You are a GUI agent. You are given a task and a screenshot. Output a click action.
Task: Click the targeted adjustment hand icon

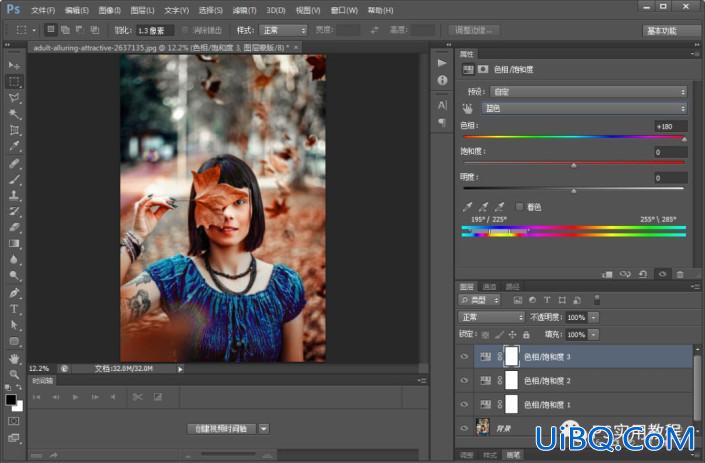tap(468, 108)
